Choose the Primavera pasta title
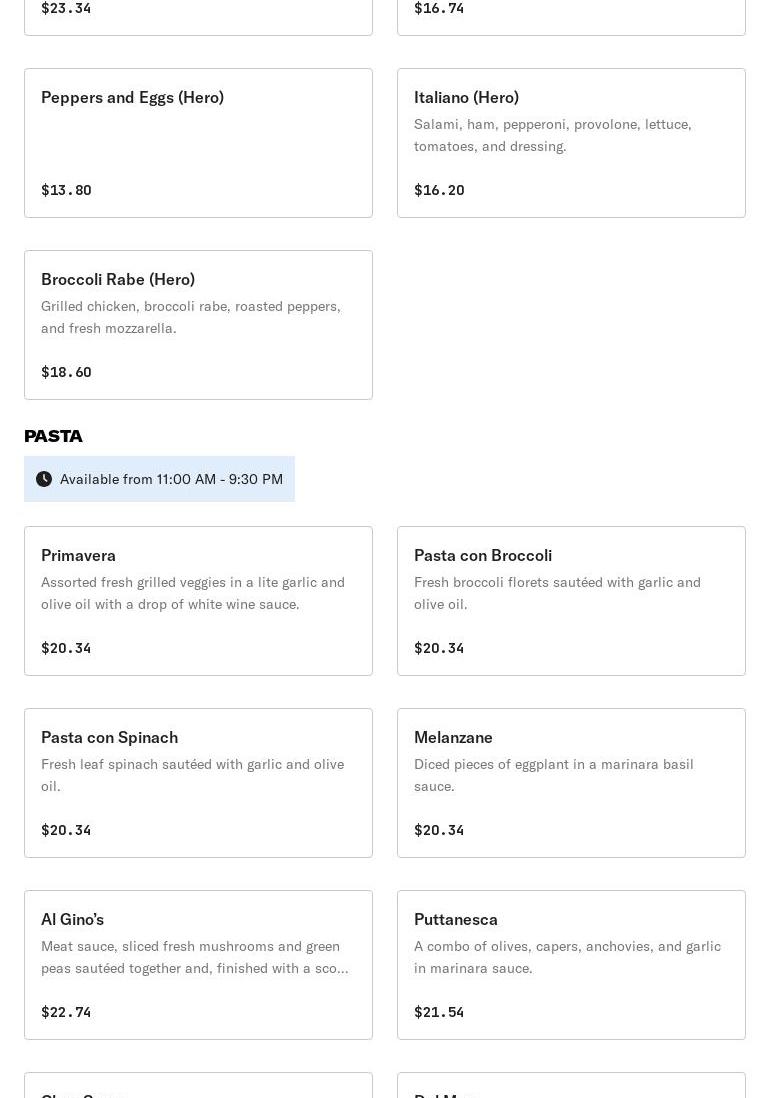 78,555
